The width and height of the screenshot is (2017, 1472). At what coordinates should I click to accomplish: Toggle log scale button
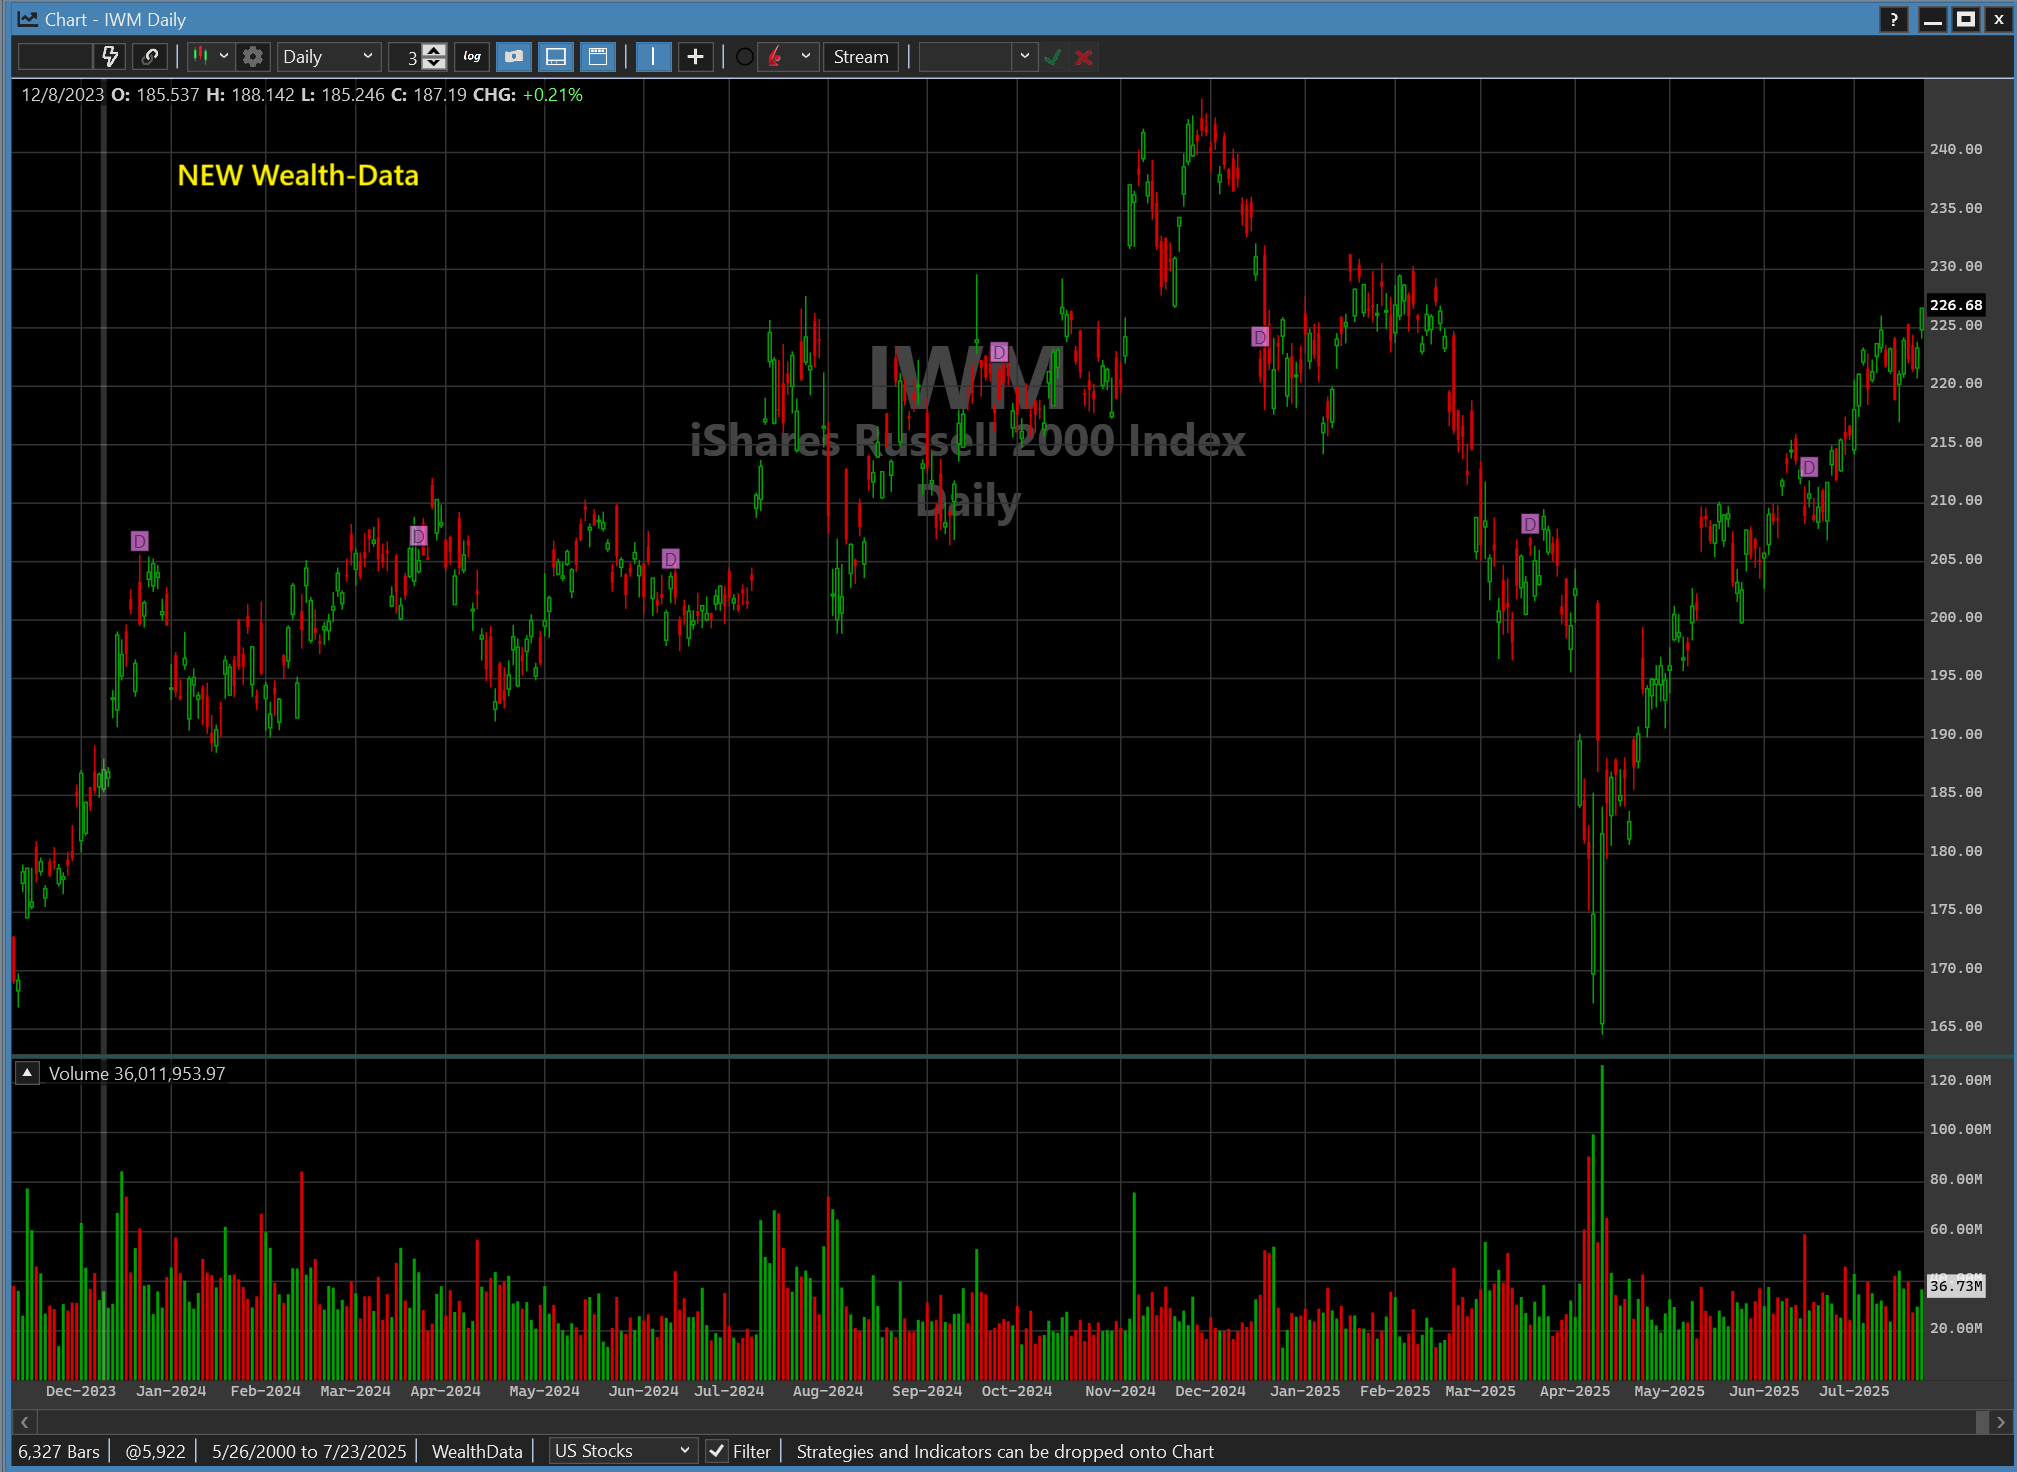click(472, 57)
